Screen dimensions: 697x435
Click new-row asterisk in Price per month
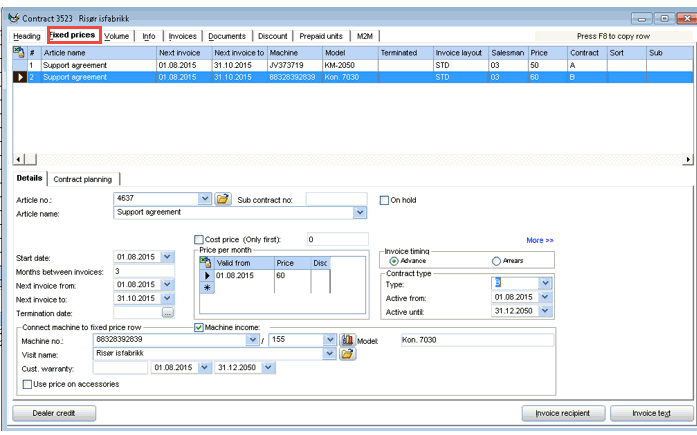tap(206, 287)
